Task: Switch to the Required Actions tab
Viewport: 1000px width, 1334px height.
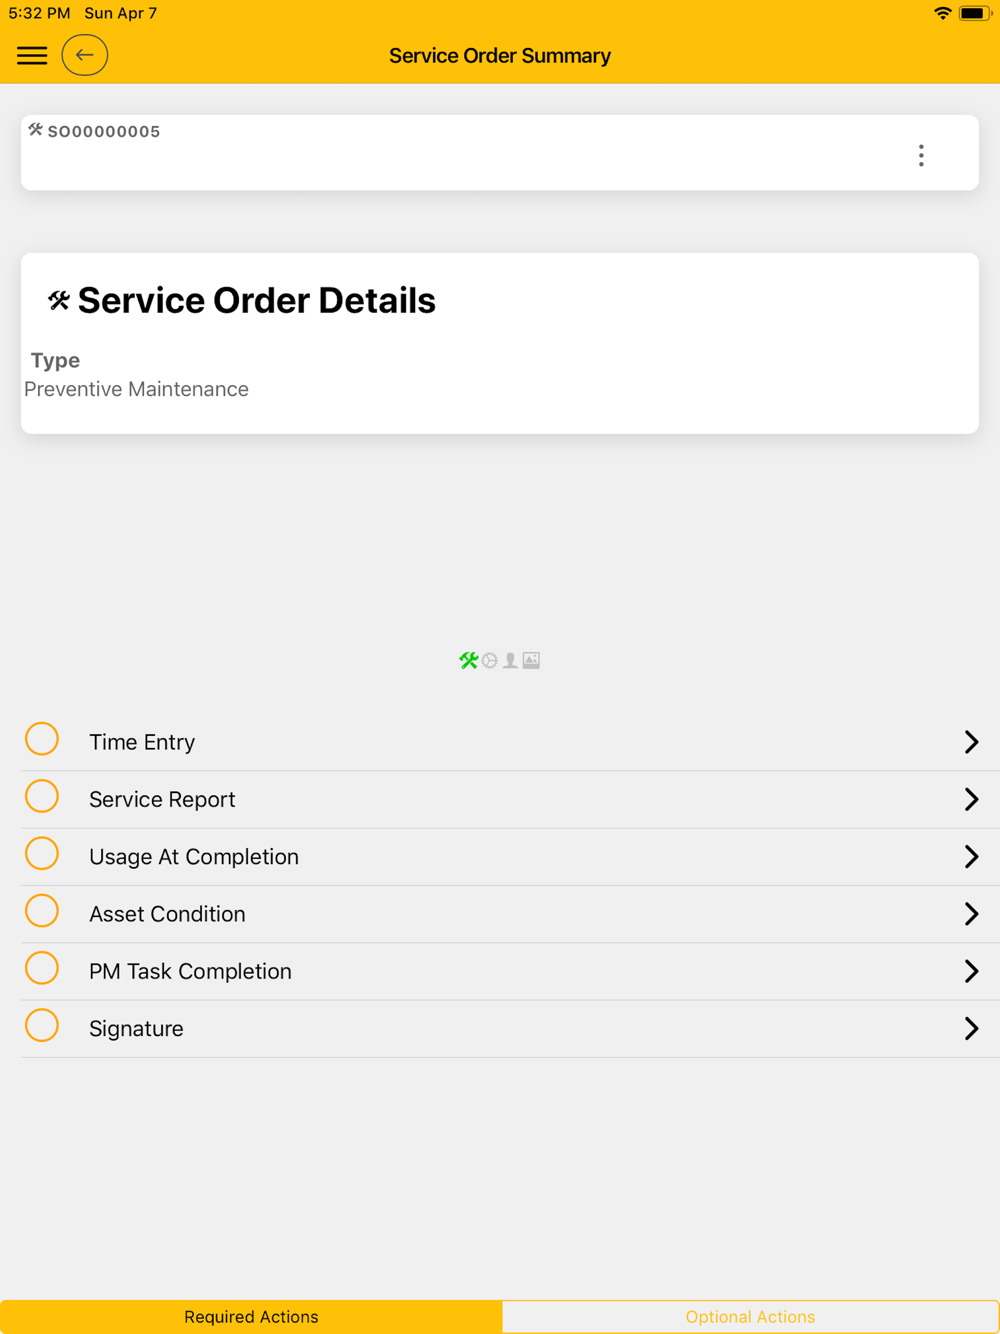Action: 251,1317
